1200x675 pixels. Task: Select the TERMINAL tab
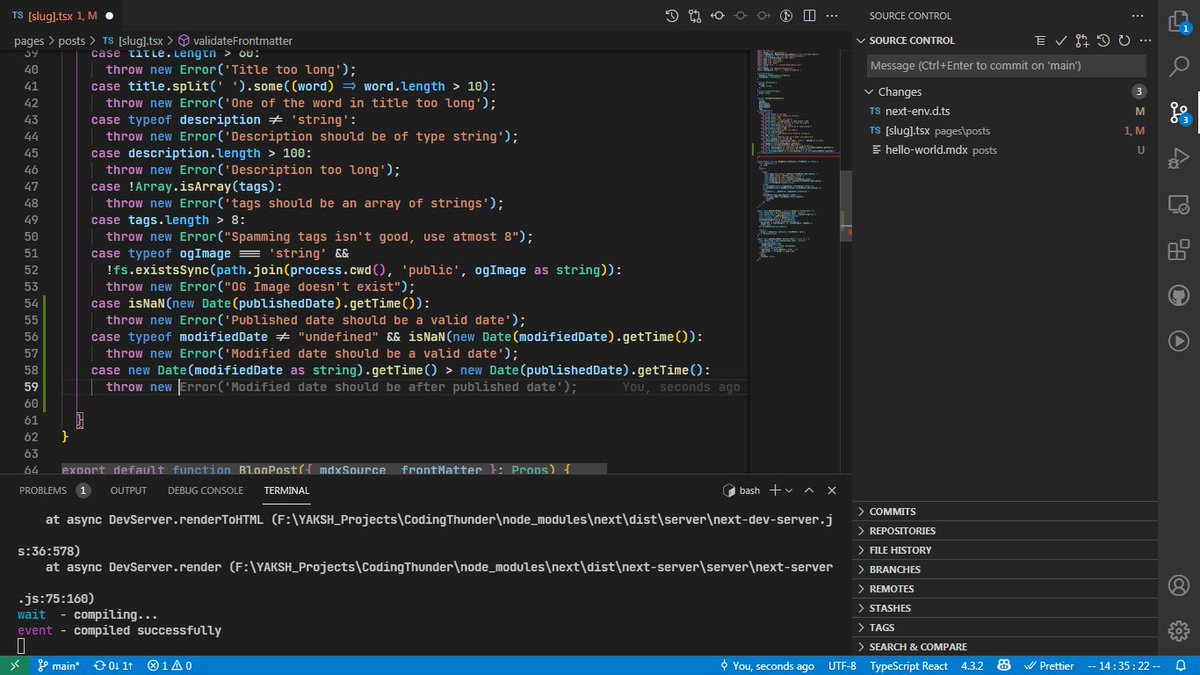tap(287, 490)
